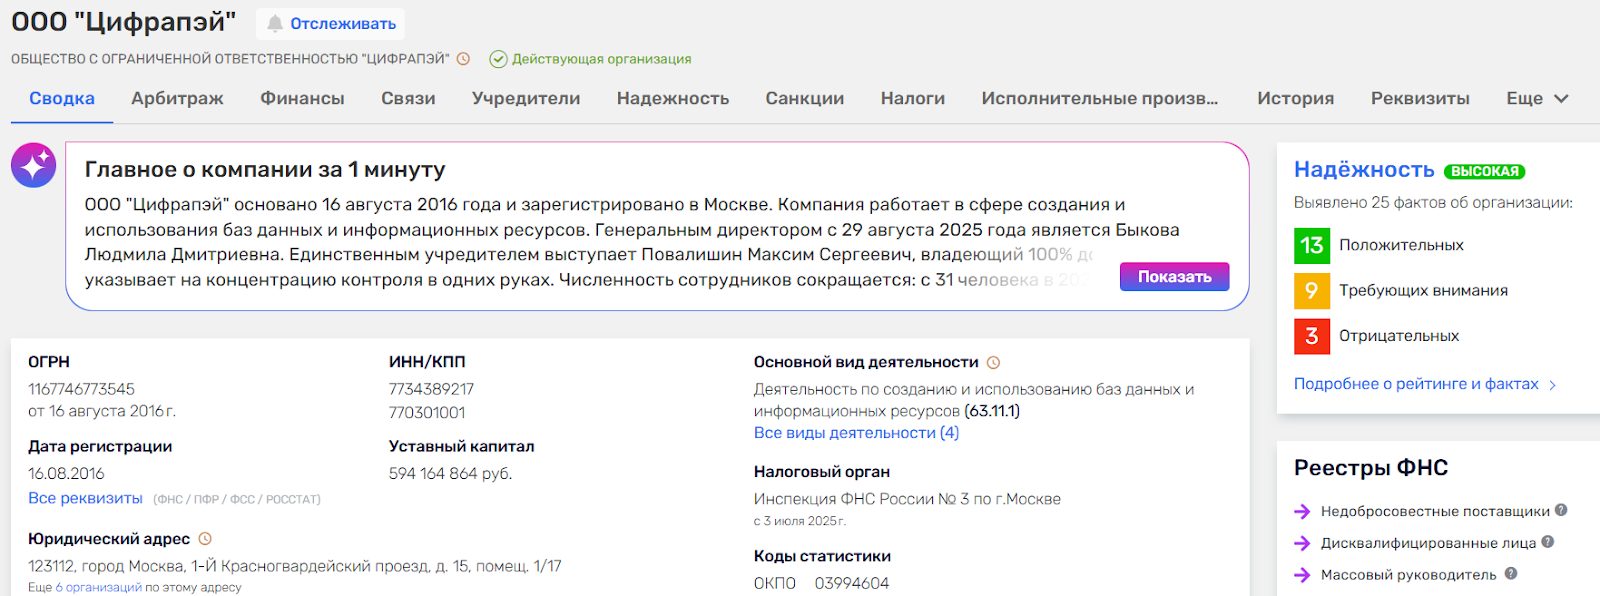
Task: Click the OKPO code 03994604
Action: 852,583
